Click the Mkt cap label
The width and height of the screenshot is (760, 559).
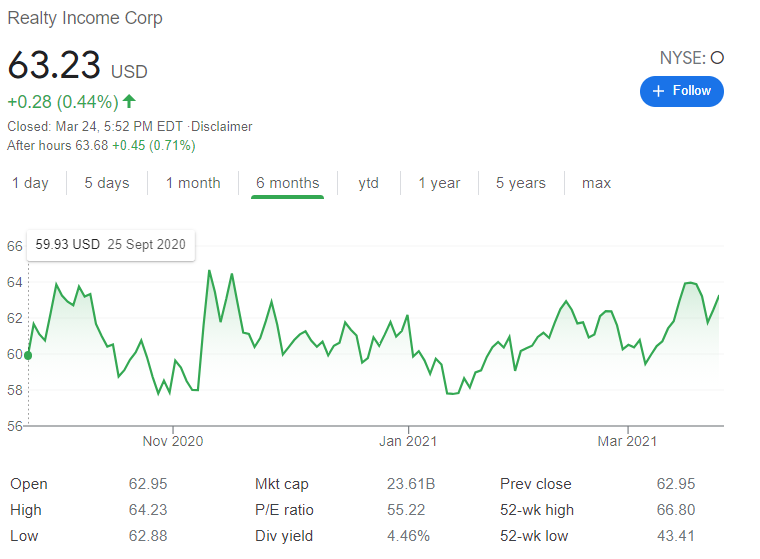[x=282, y=484]
